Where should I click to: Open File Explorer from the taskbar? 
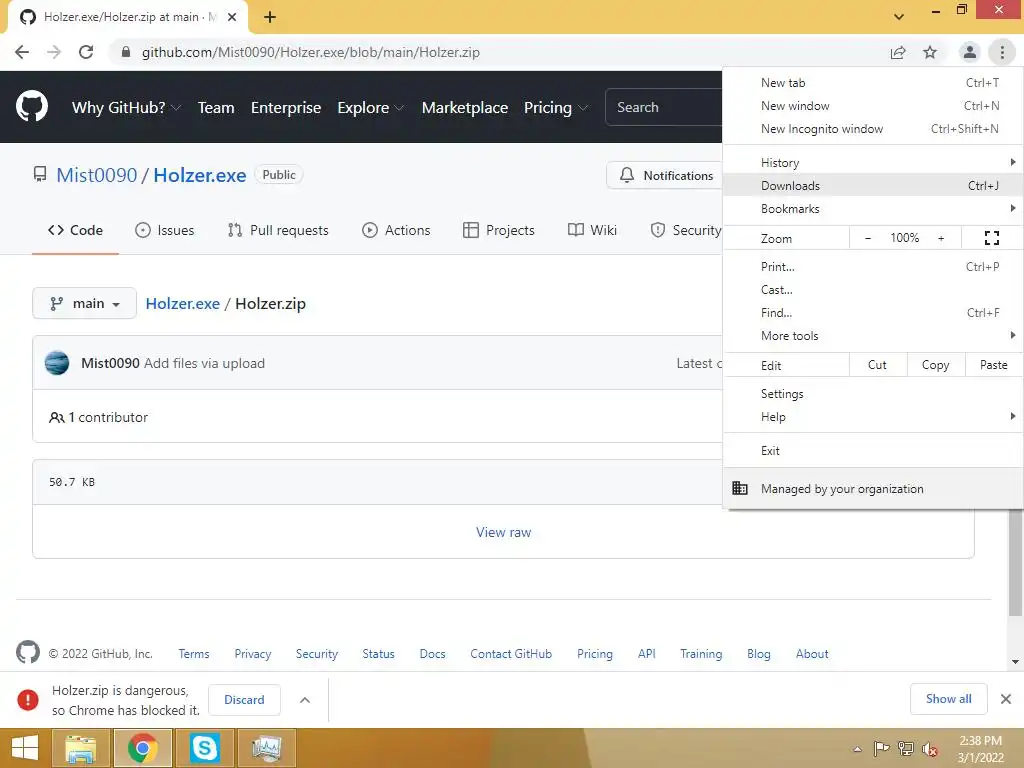(x=80, y=748)
